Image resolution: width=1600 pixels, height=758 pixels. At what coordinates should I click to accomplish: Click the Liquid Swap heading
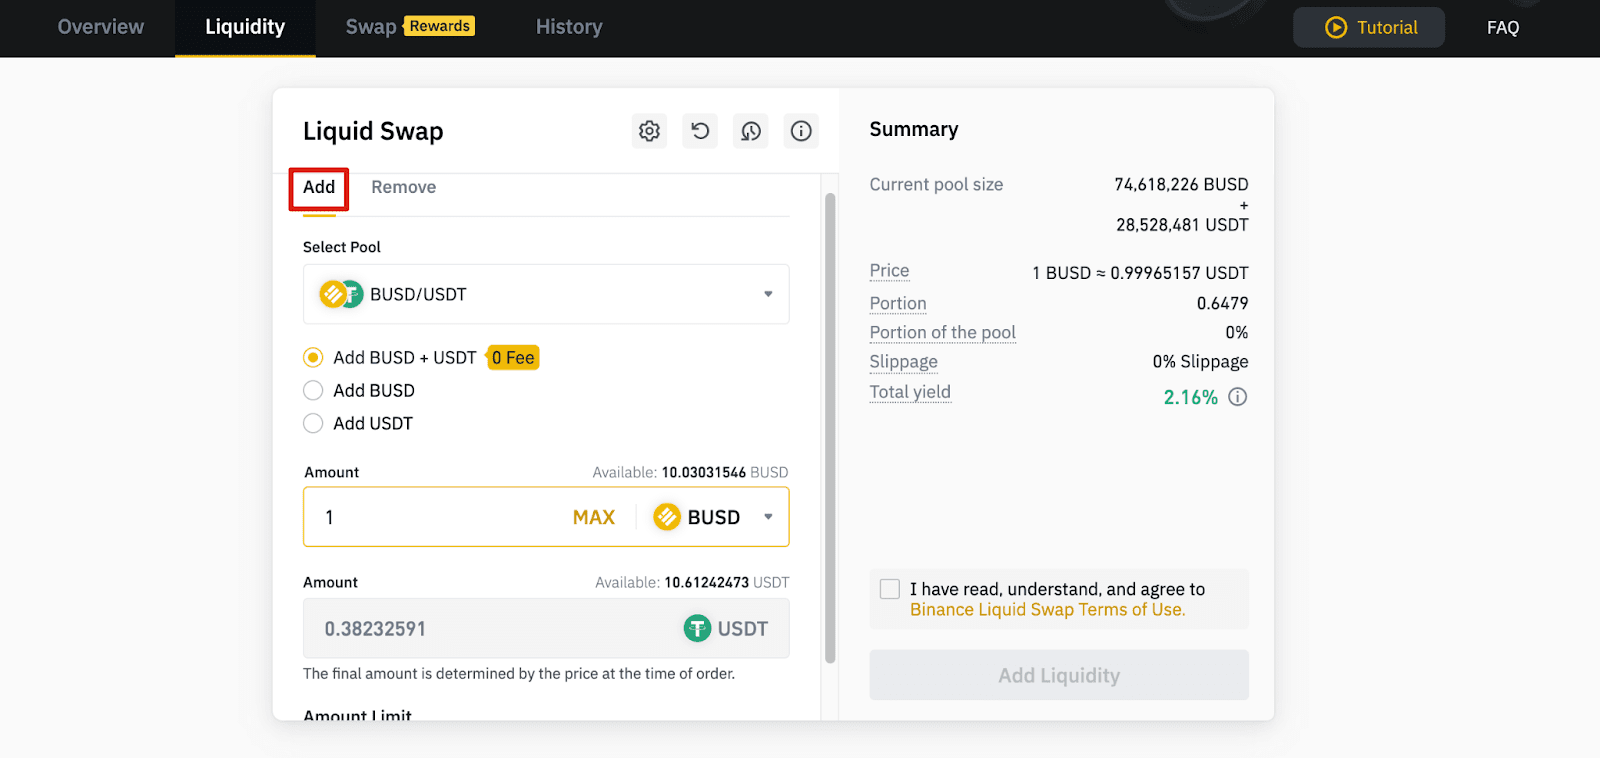pyautogui.click(x=373, y=131)
